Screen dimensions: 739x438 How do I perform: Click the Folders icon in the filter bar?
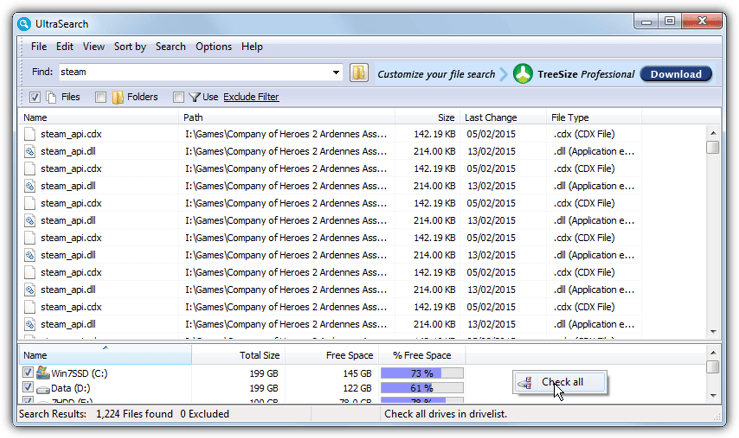[x=117, y=97]
